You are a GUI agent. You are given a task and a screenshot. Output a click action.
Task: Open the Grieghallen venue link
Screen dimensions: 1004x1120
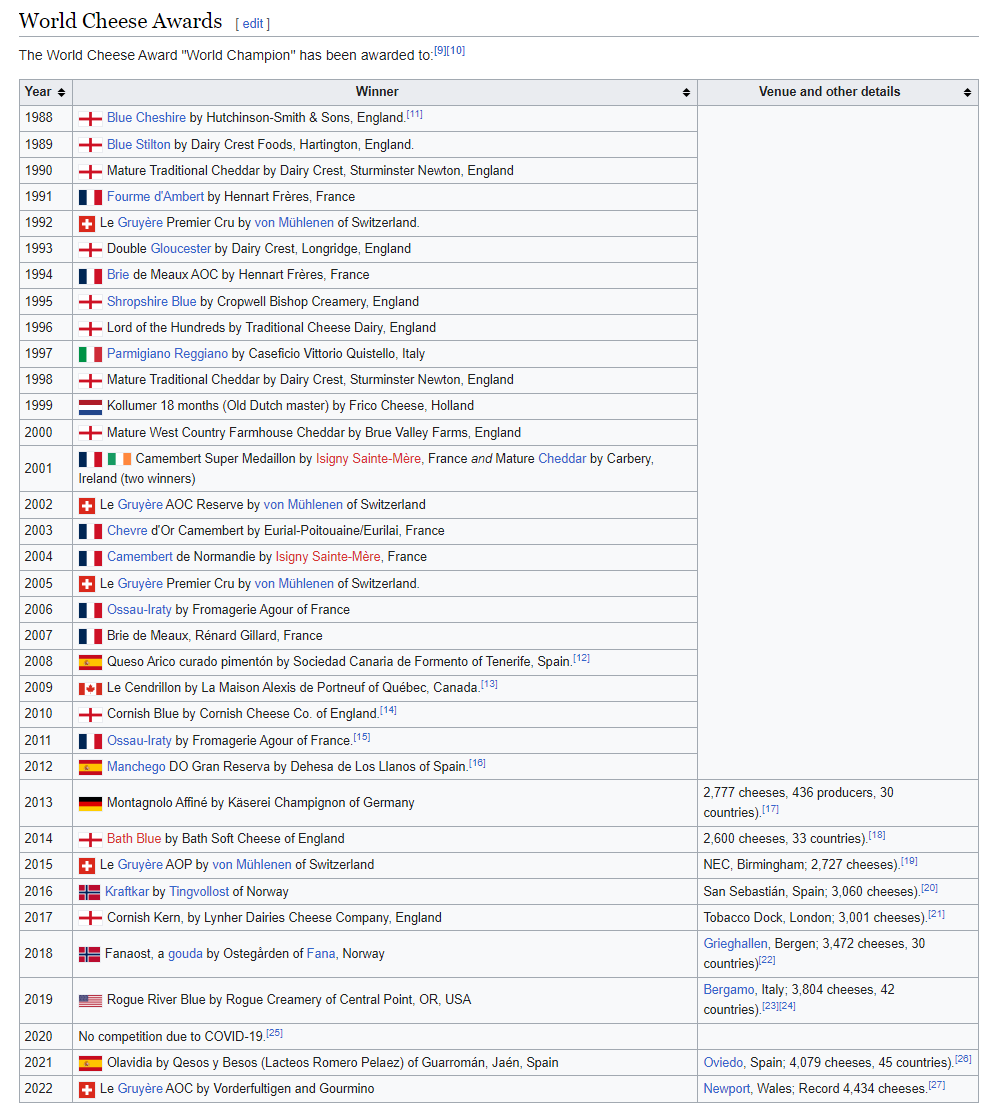[736, 944]
